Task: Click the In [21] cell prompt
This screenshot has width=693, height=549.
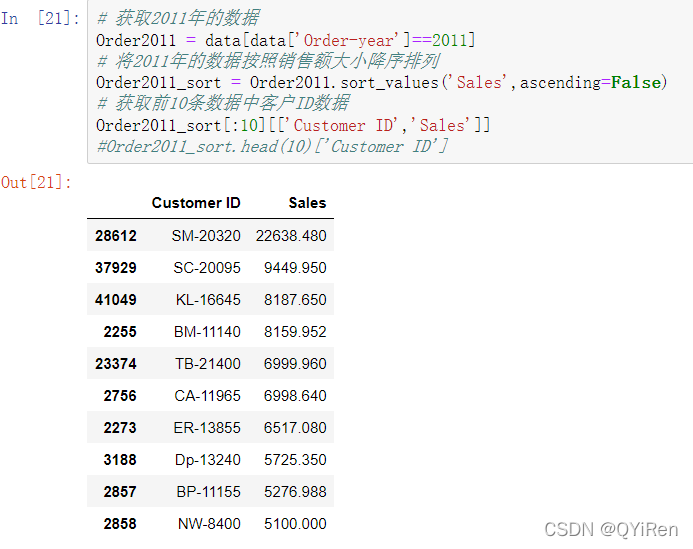Action: click(40, 19)
